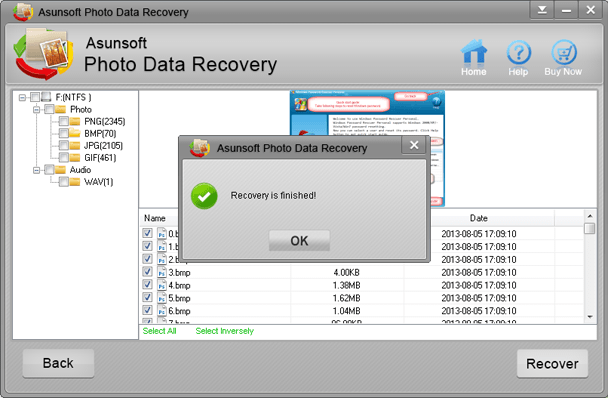Click the file list scrollbar thumb
Image resolution: width=608 pixels, height=398 pixels.
pyautogui.click(x=590, y=228)
